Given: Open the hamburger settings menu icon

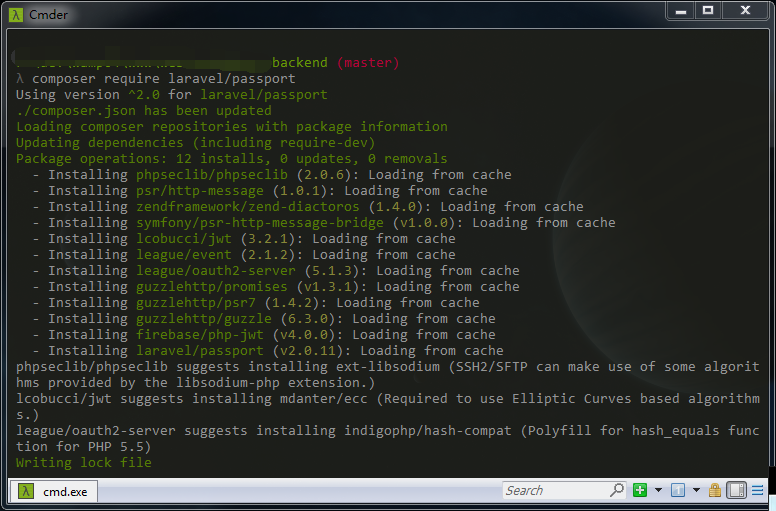Looking at the screenshot, I should 757,490.
